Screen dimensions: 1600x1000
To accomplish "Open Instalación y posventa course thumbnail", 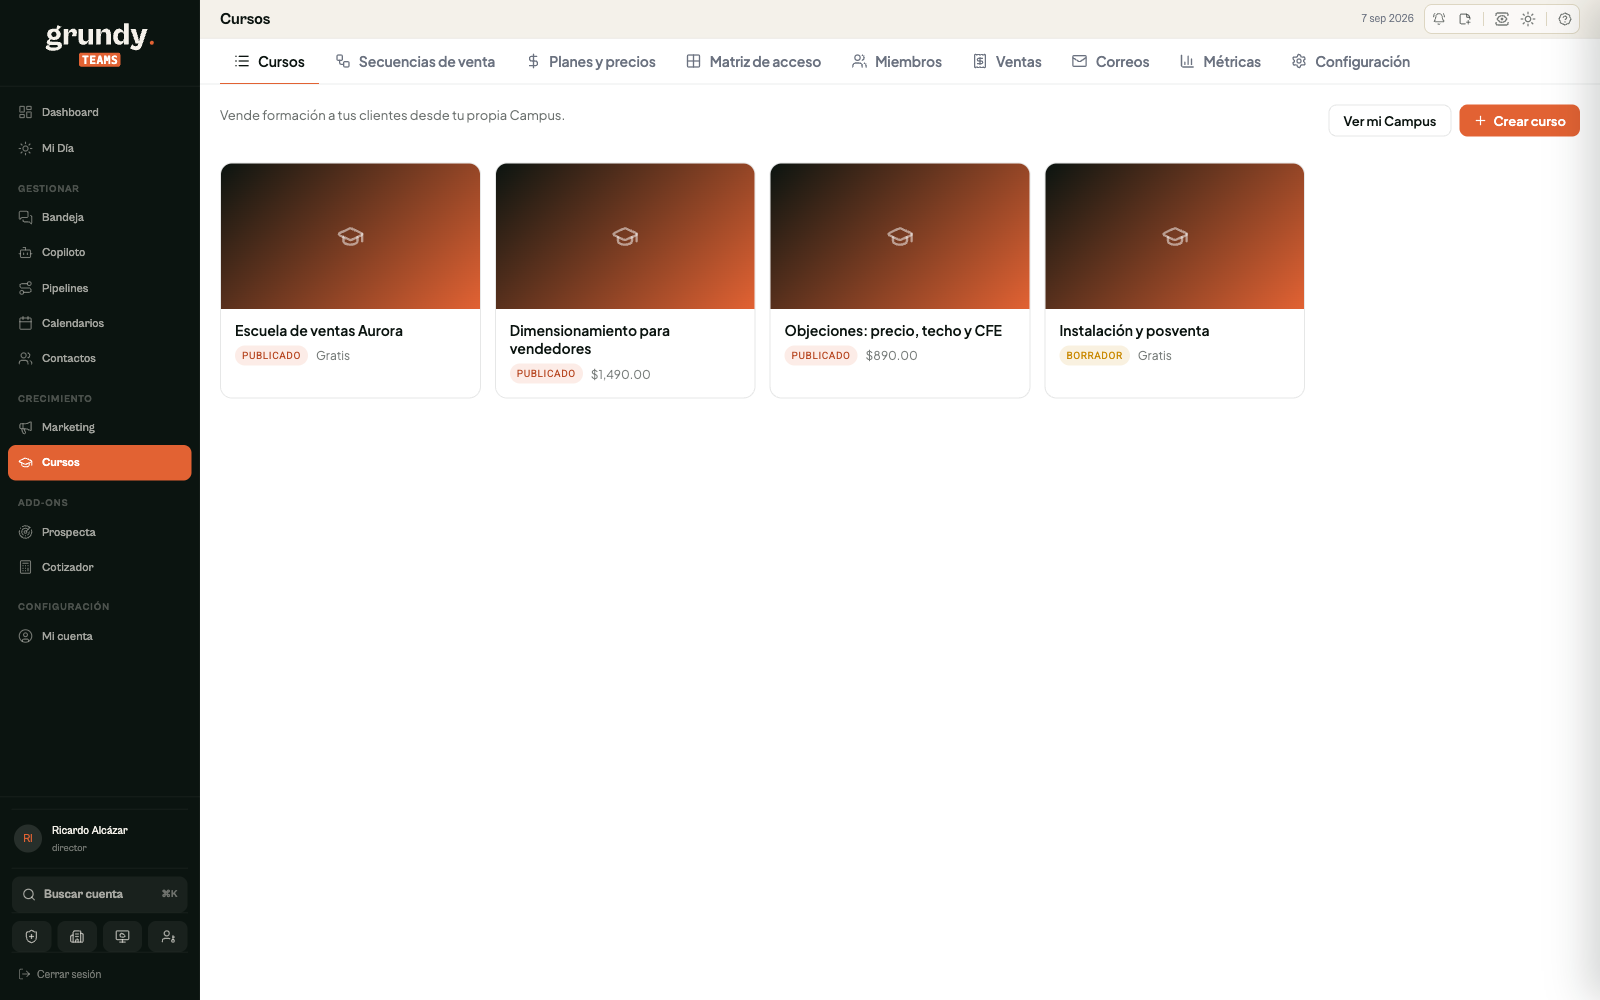I will click(x=1175, y=236).
